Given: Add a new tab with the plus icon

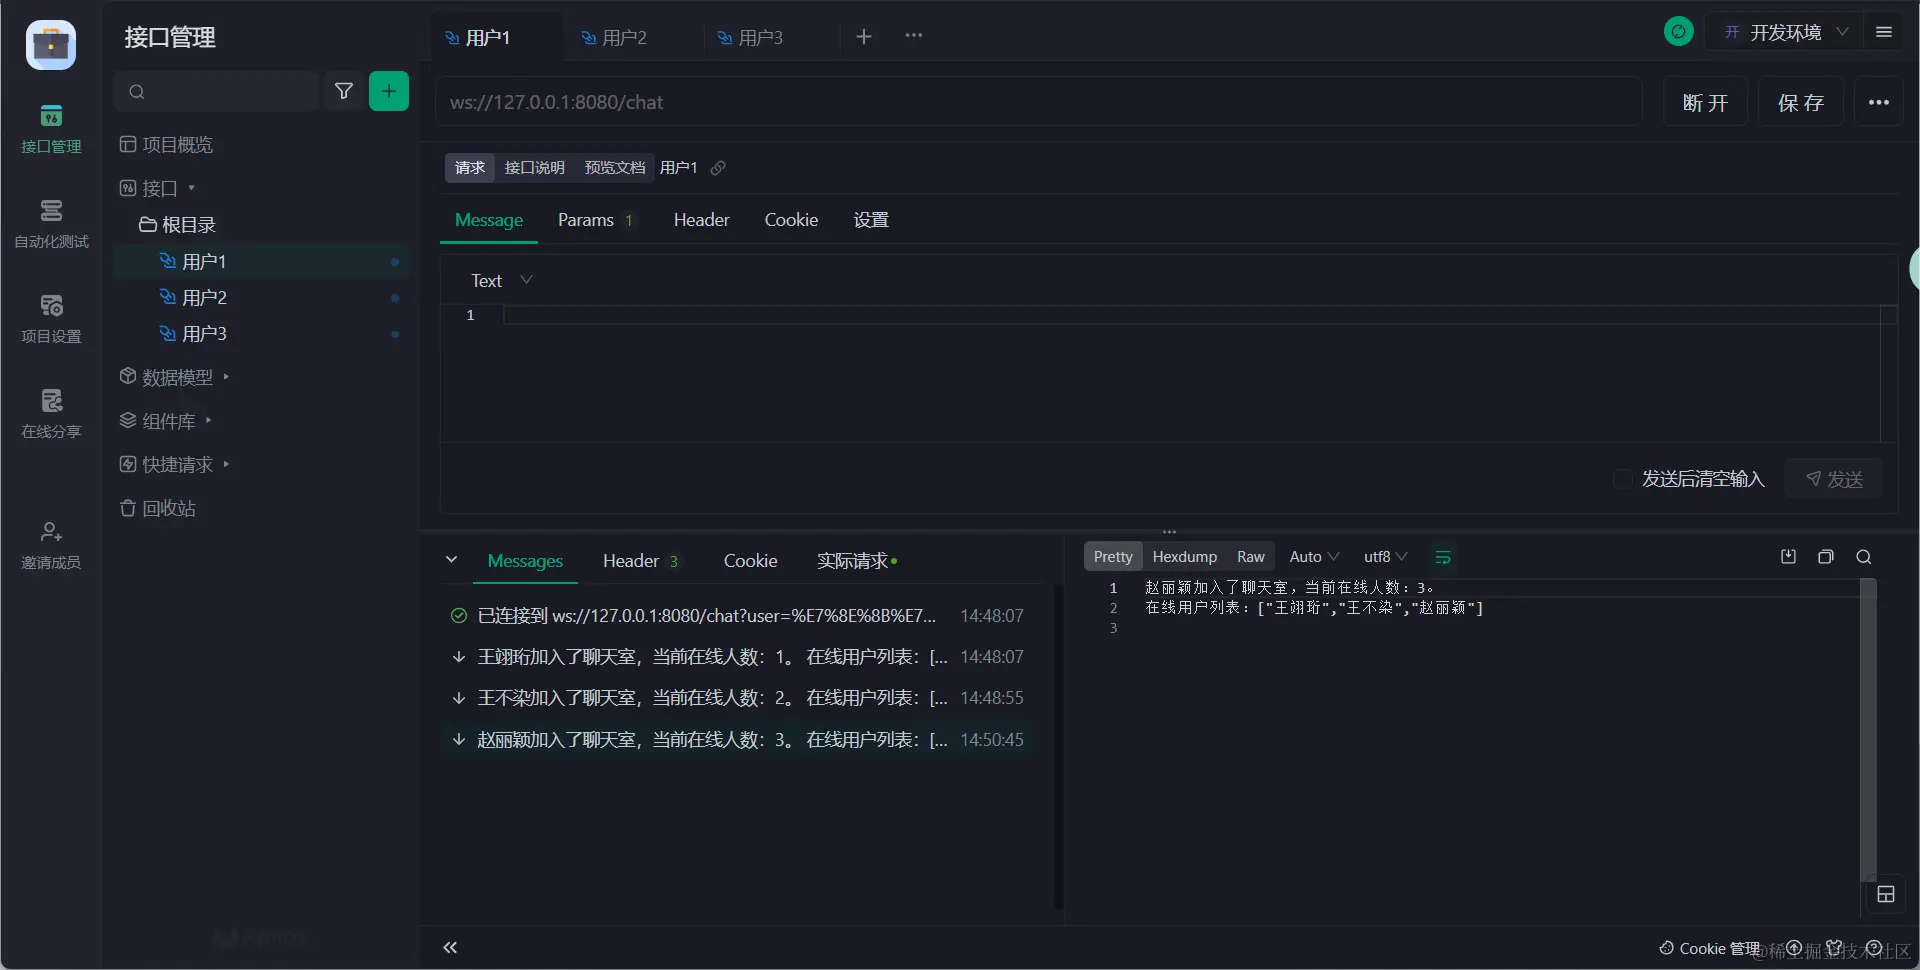Looking at the screenshot, I should 864,37.
